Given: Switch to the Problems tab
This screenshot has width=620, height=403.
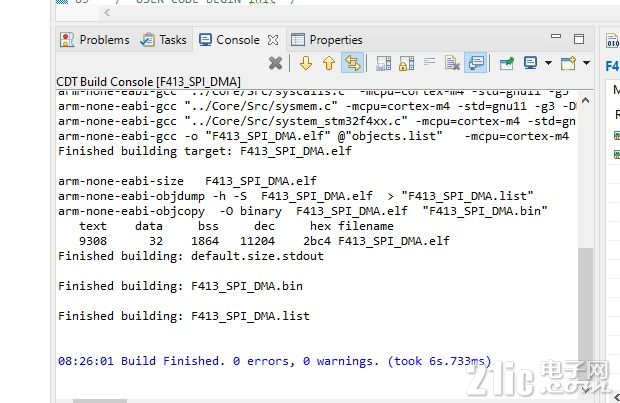Looking at the screenshot, I should (x=95, y=40).
